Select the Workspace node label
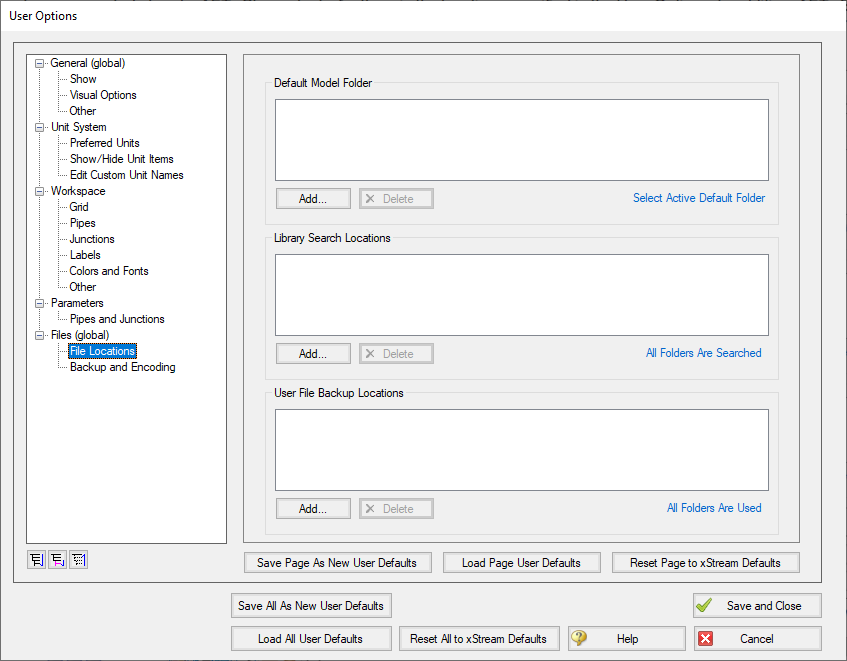 click(78, 191)
